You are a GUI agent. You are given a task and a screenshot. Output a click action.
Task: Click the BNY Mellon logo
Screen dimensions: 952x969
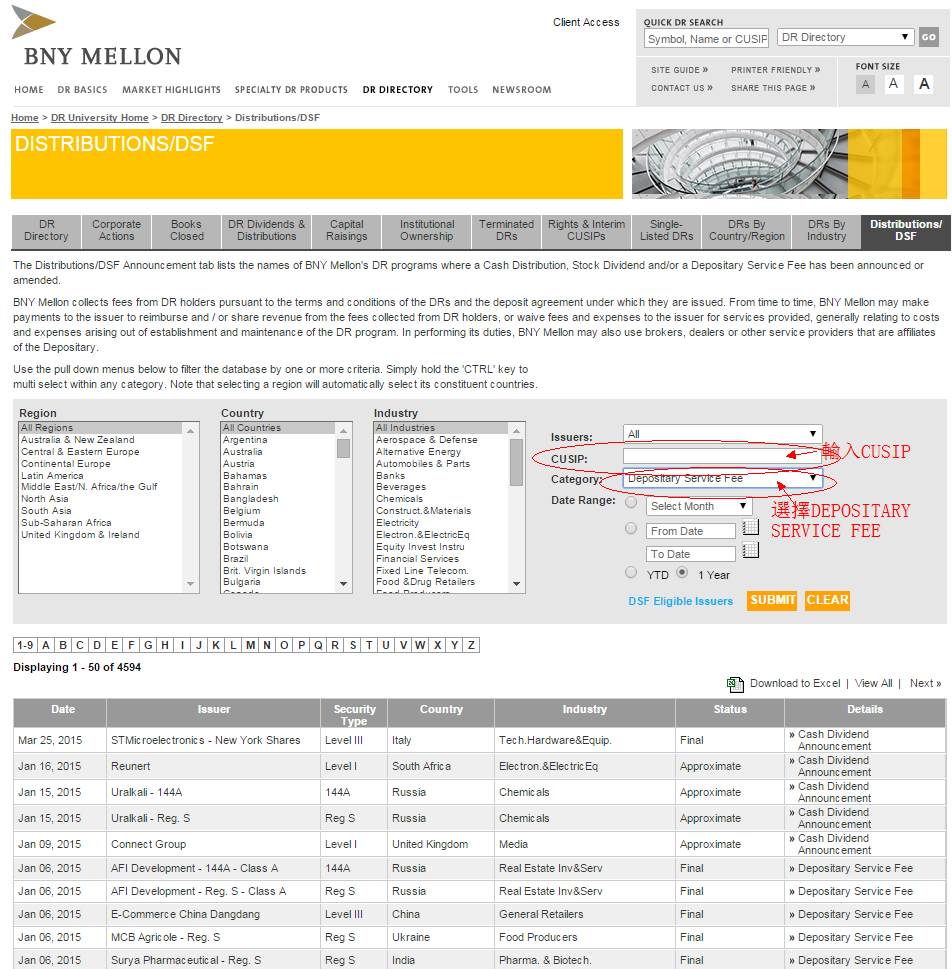(x=96, y=36)
